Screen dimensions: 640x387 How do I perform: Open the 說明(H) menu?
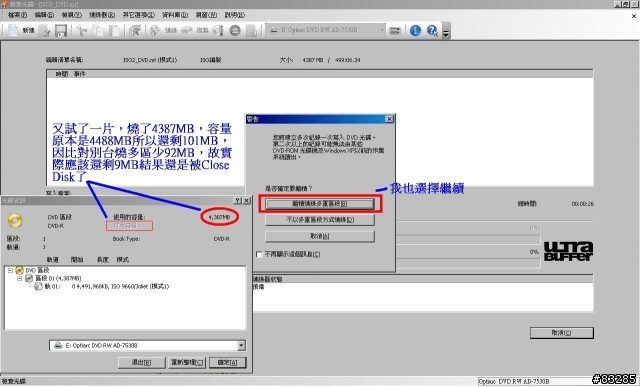point(234,15)
